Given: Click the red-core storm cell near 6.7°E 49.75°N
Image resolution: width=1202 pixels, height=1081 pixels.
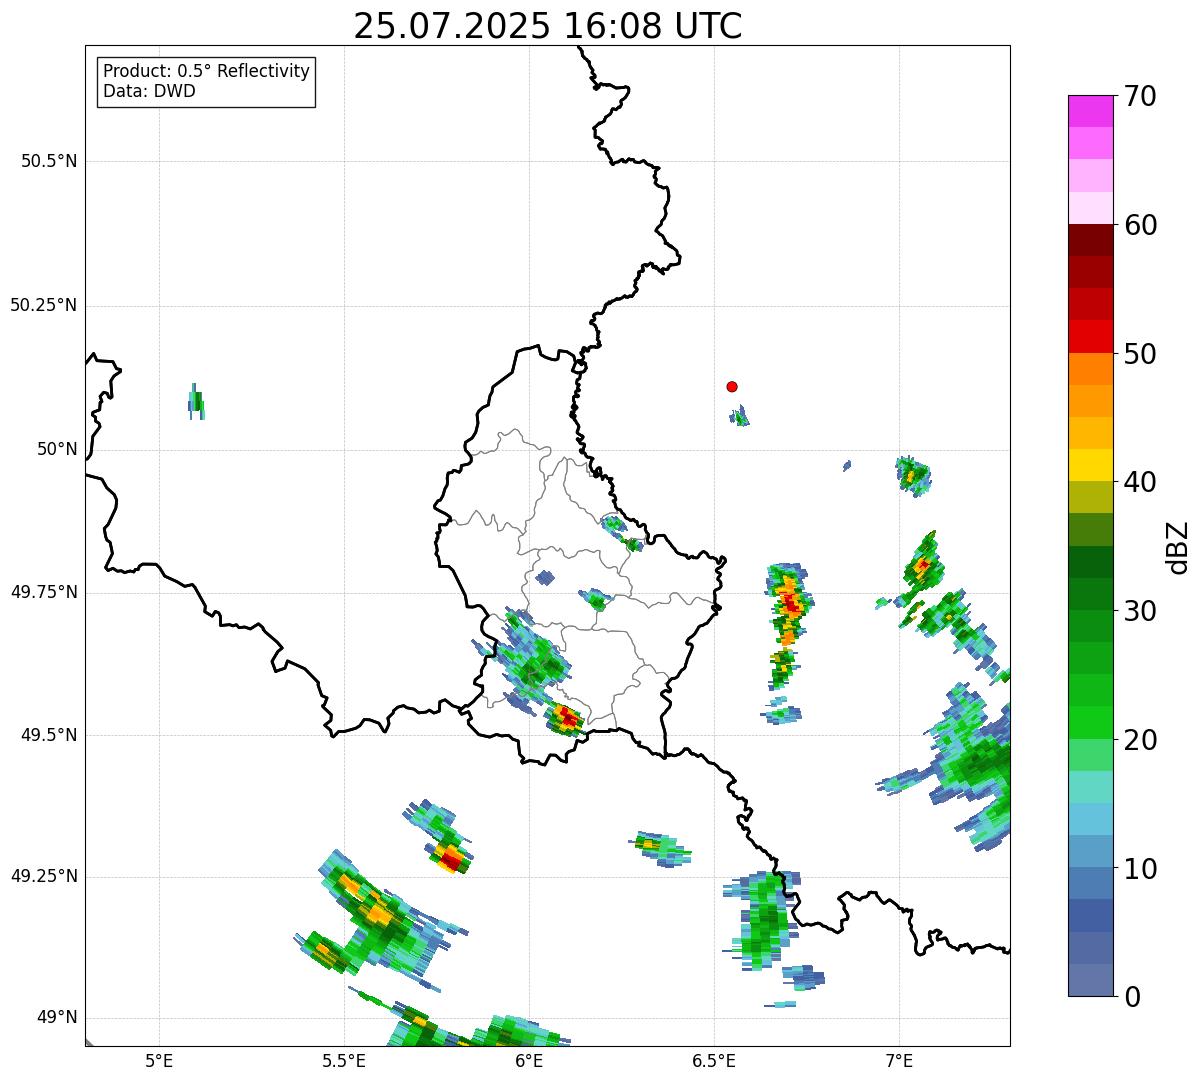Looking at the screenshot, I should point(790,603).
